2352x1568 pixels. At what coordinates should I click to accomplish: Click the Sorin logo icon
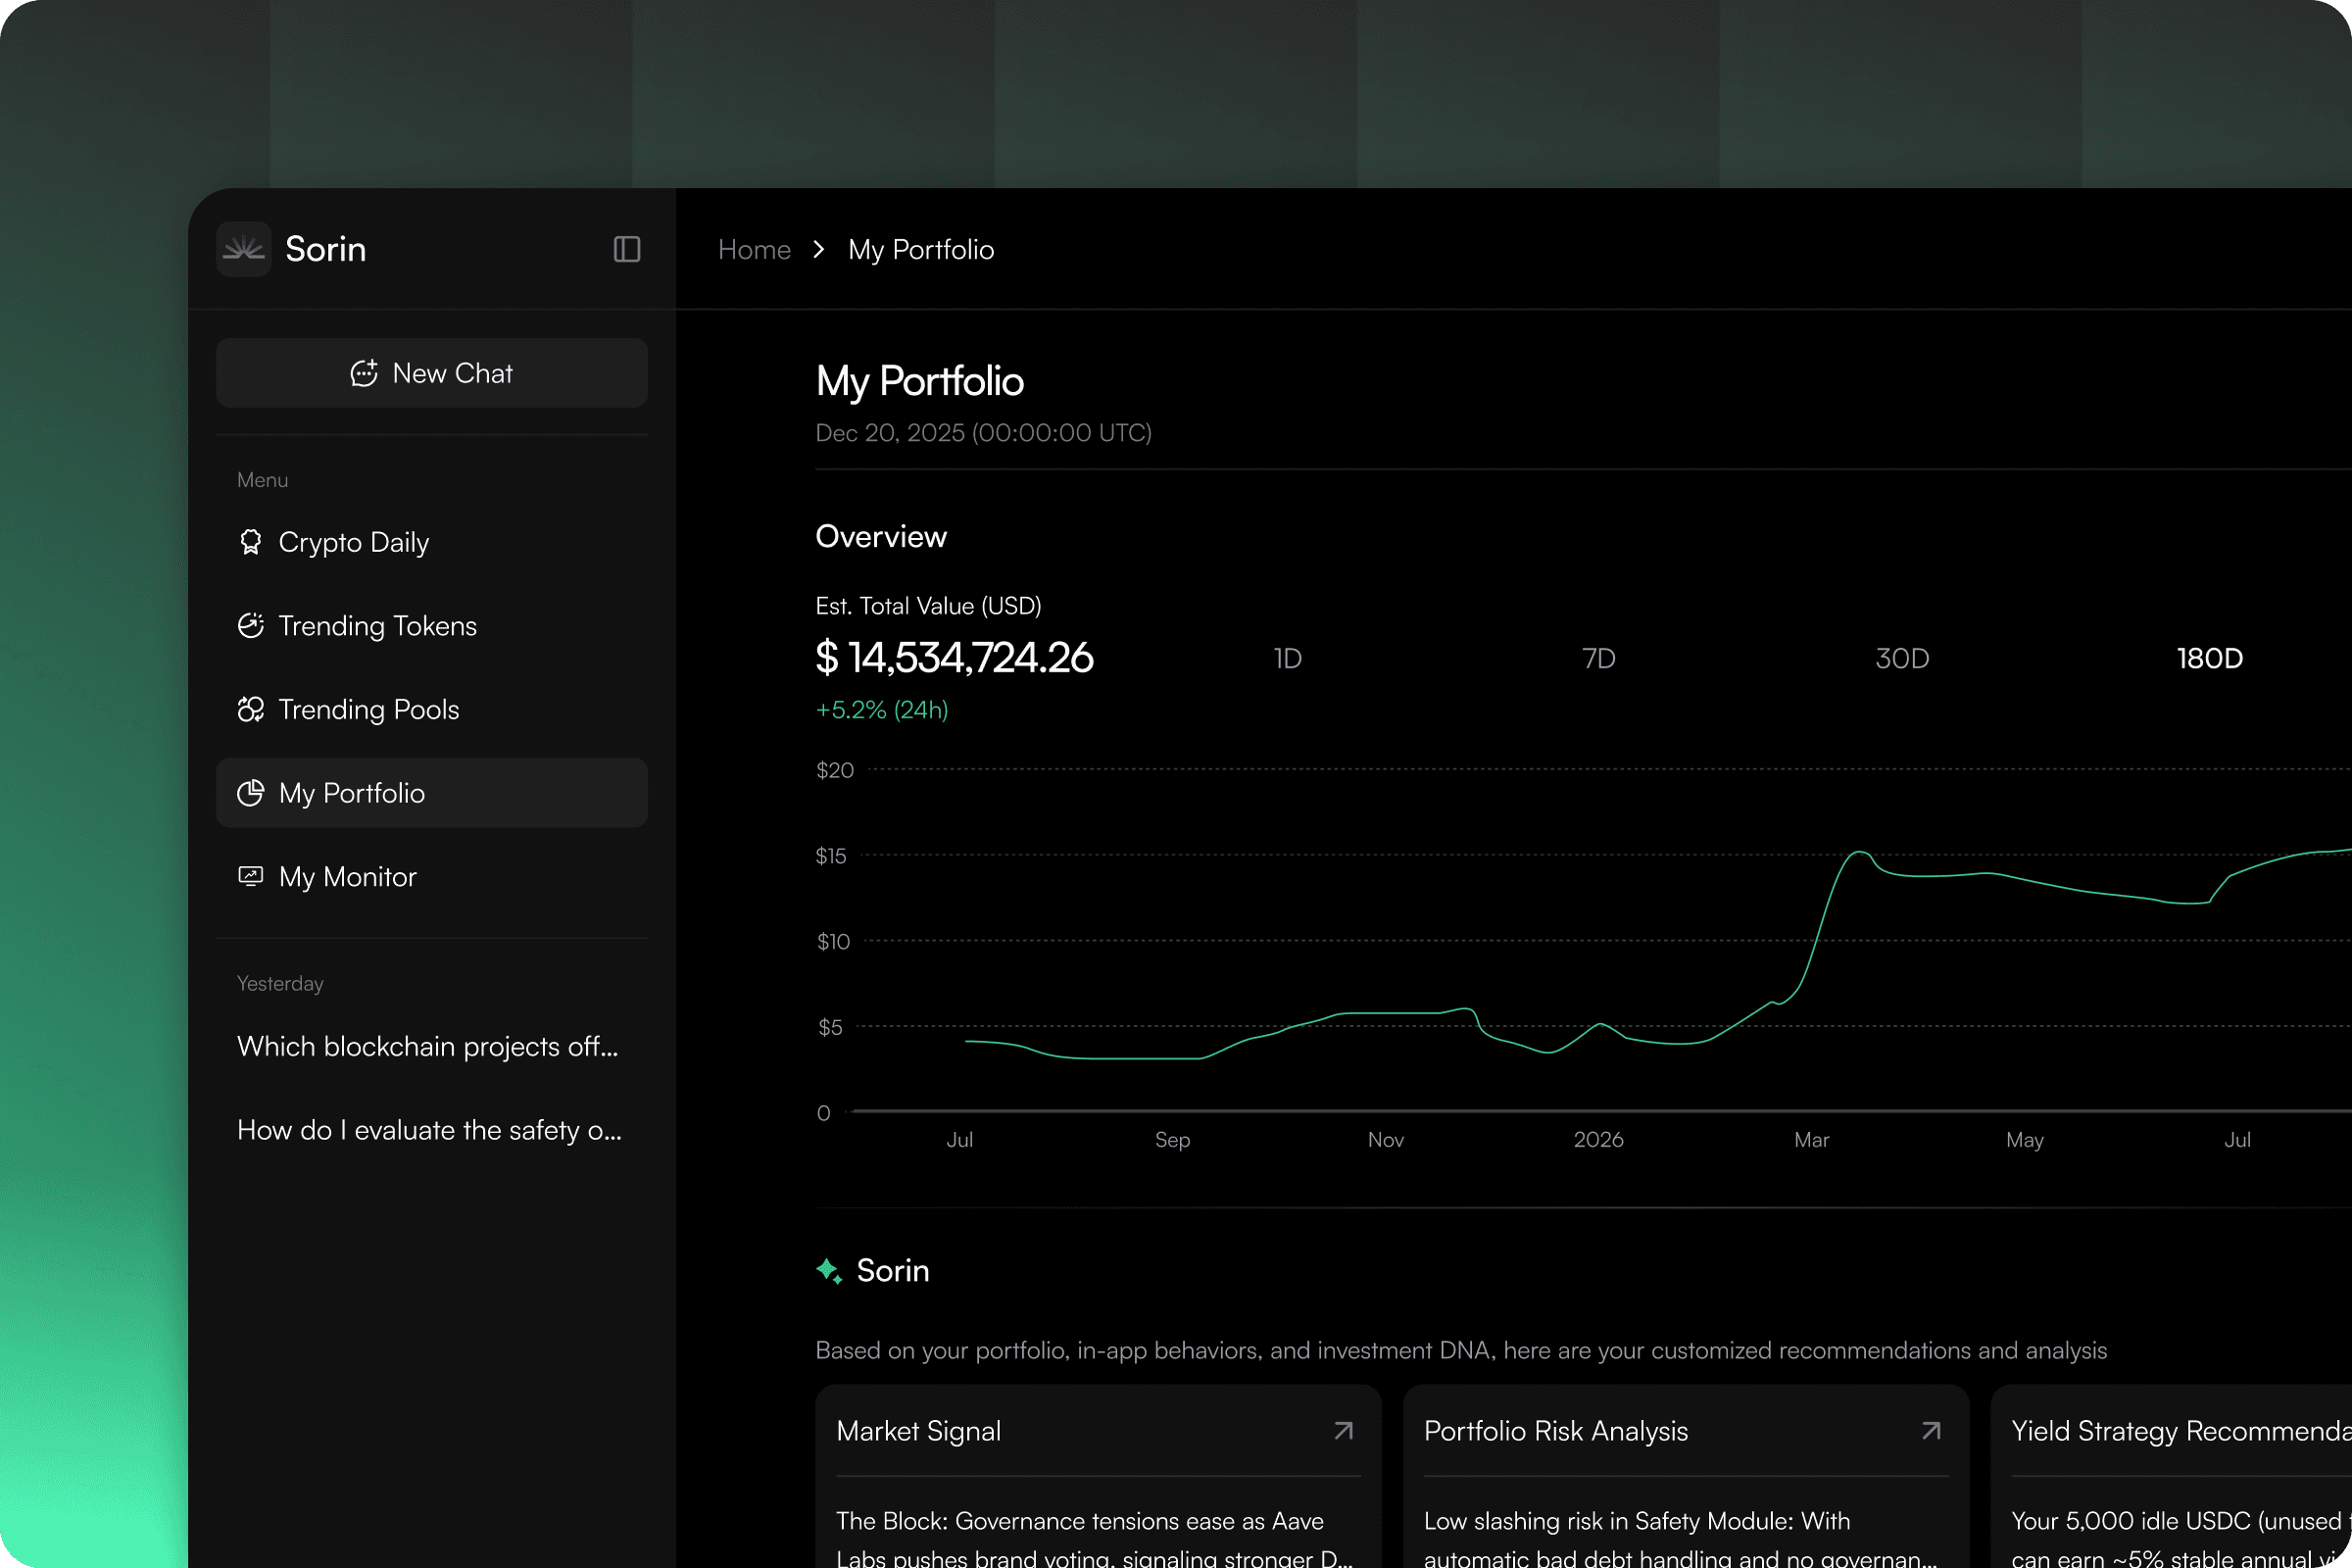tap(243, 249)
